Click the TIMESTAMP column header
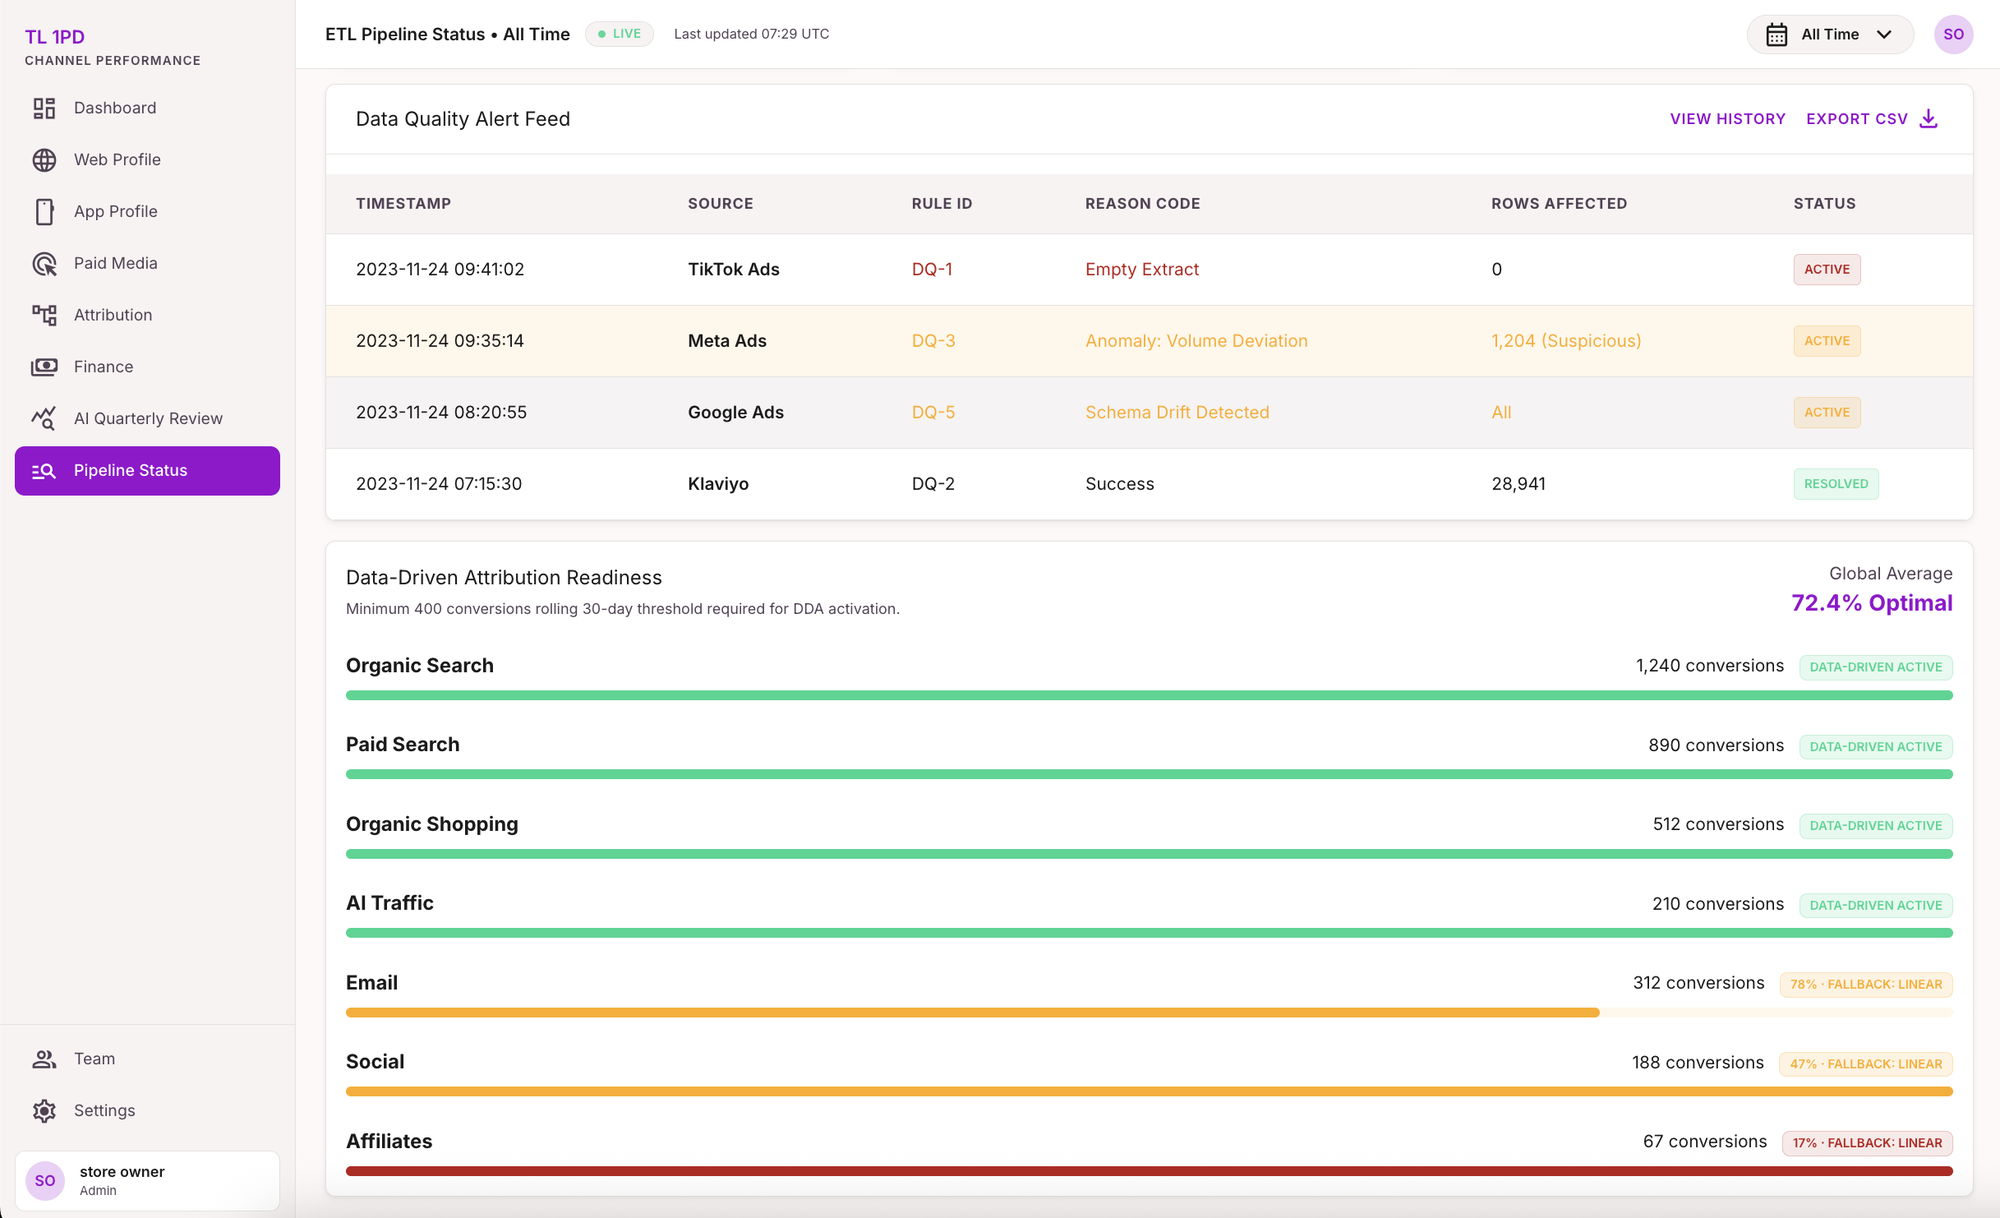This screenshot has height=1218, width=2000. [x=403, y=204]
